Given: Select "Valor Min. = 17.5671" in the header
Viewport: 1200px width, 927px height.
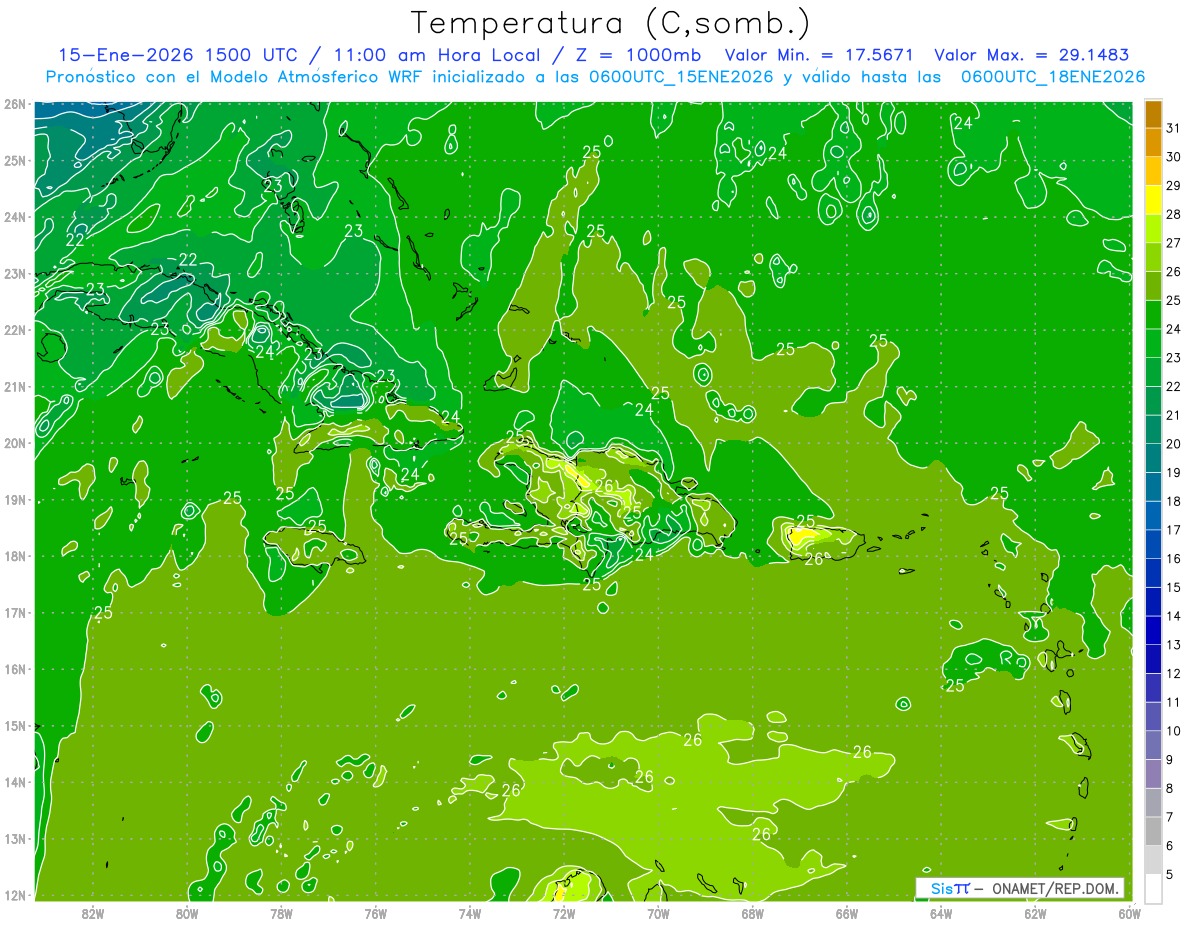Looking at the screenshot, I should [819, 56].
